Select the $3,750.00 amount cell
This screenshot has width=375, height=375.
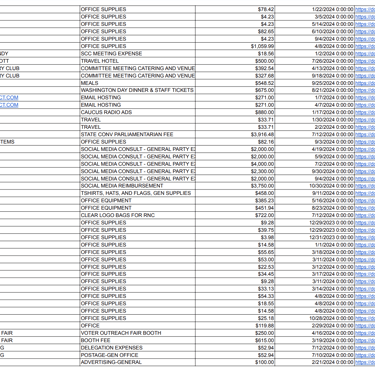[x=235, y=186]
